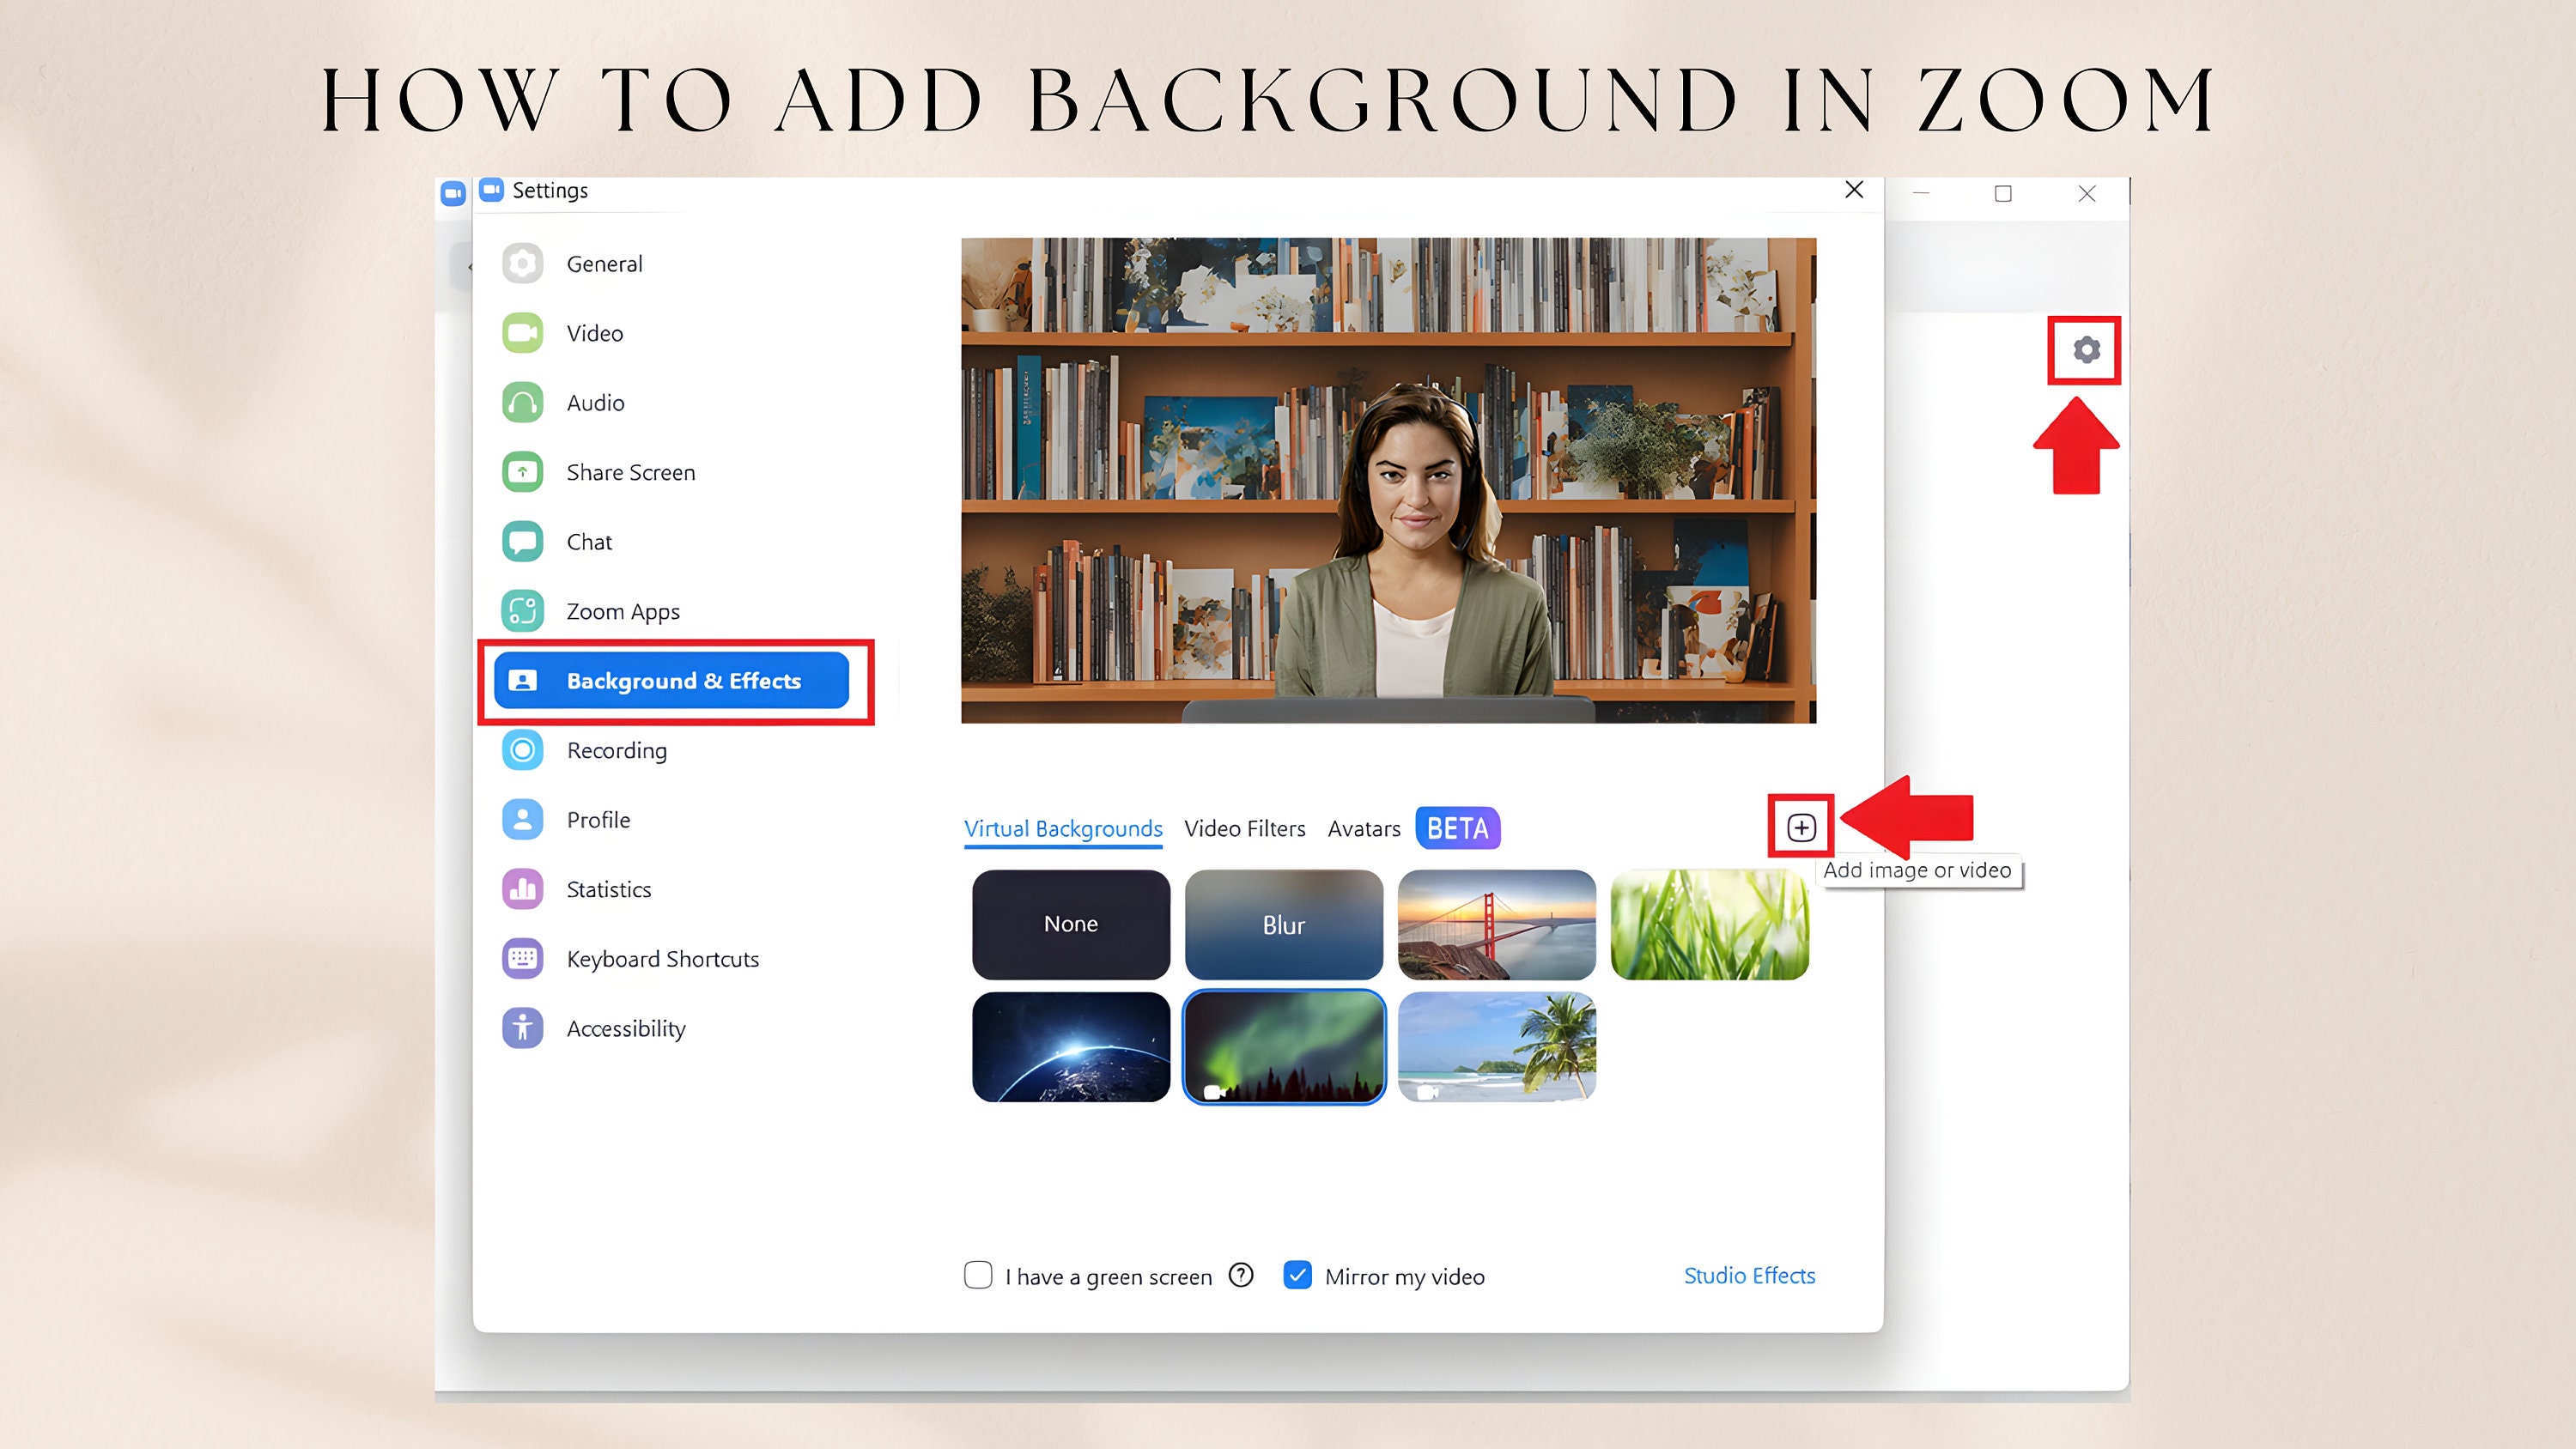Select Keyboard Shortcuts in sidebar
2576x1449 pixels.
coord(662,959)
